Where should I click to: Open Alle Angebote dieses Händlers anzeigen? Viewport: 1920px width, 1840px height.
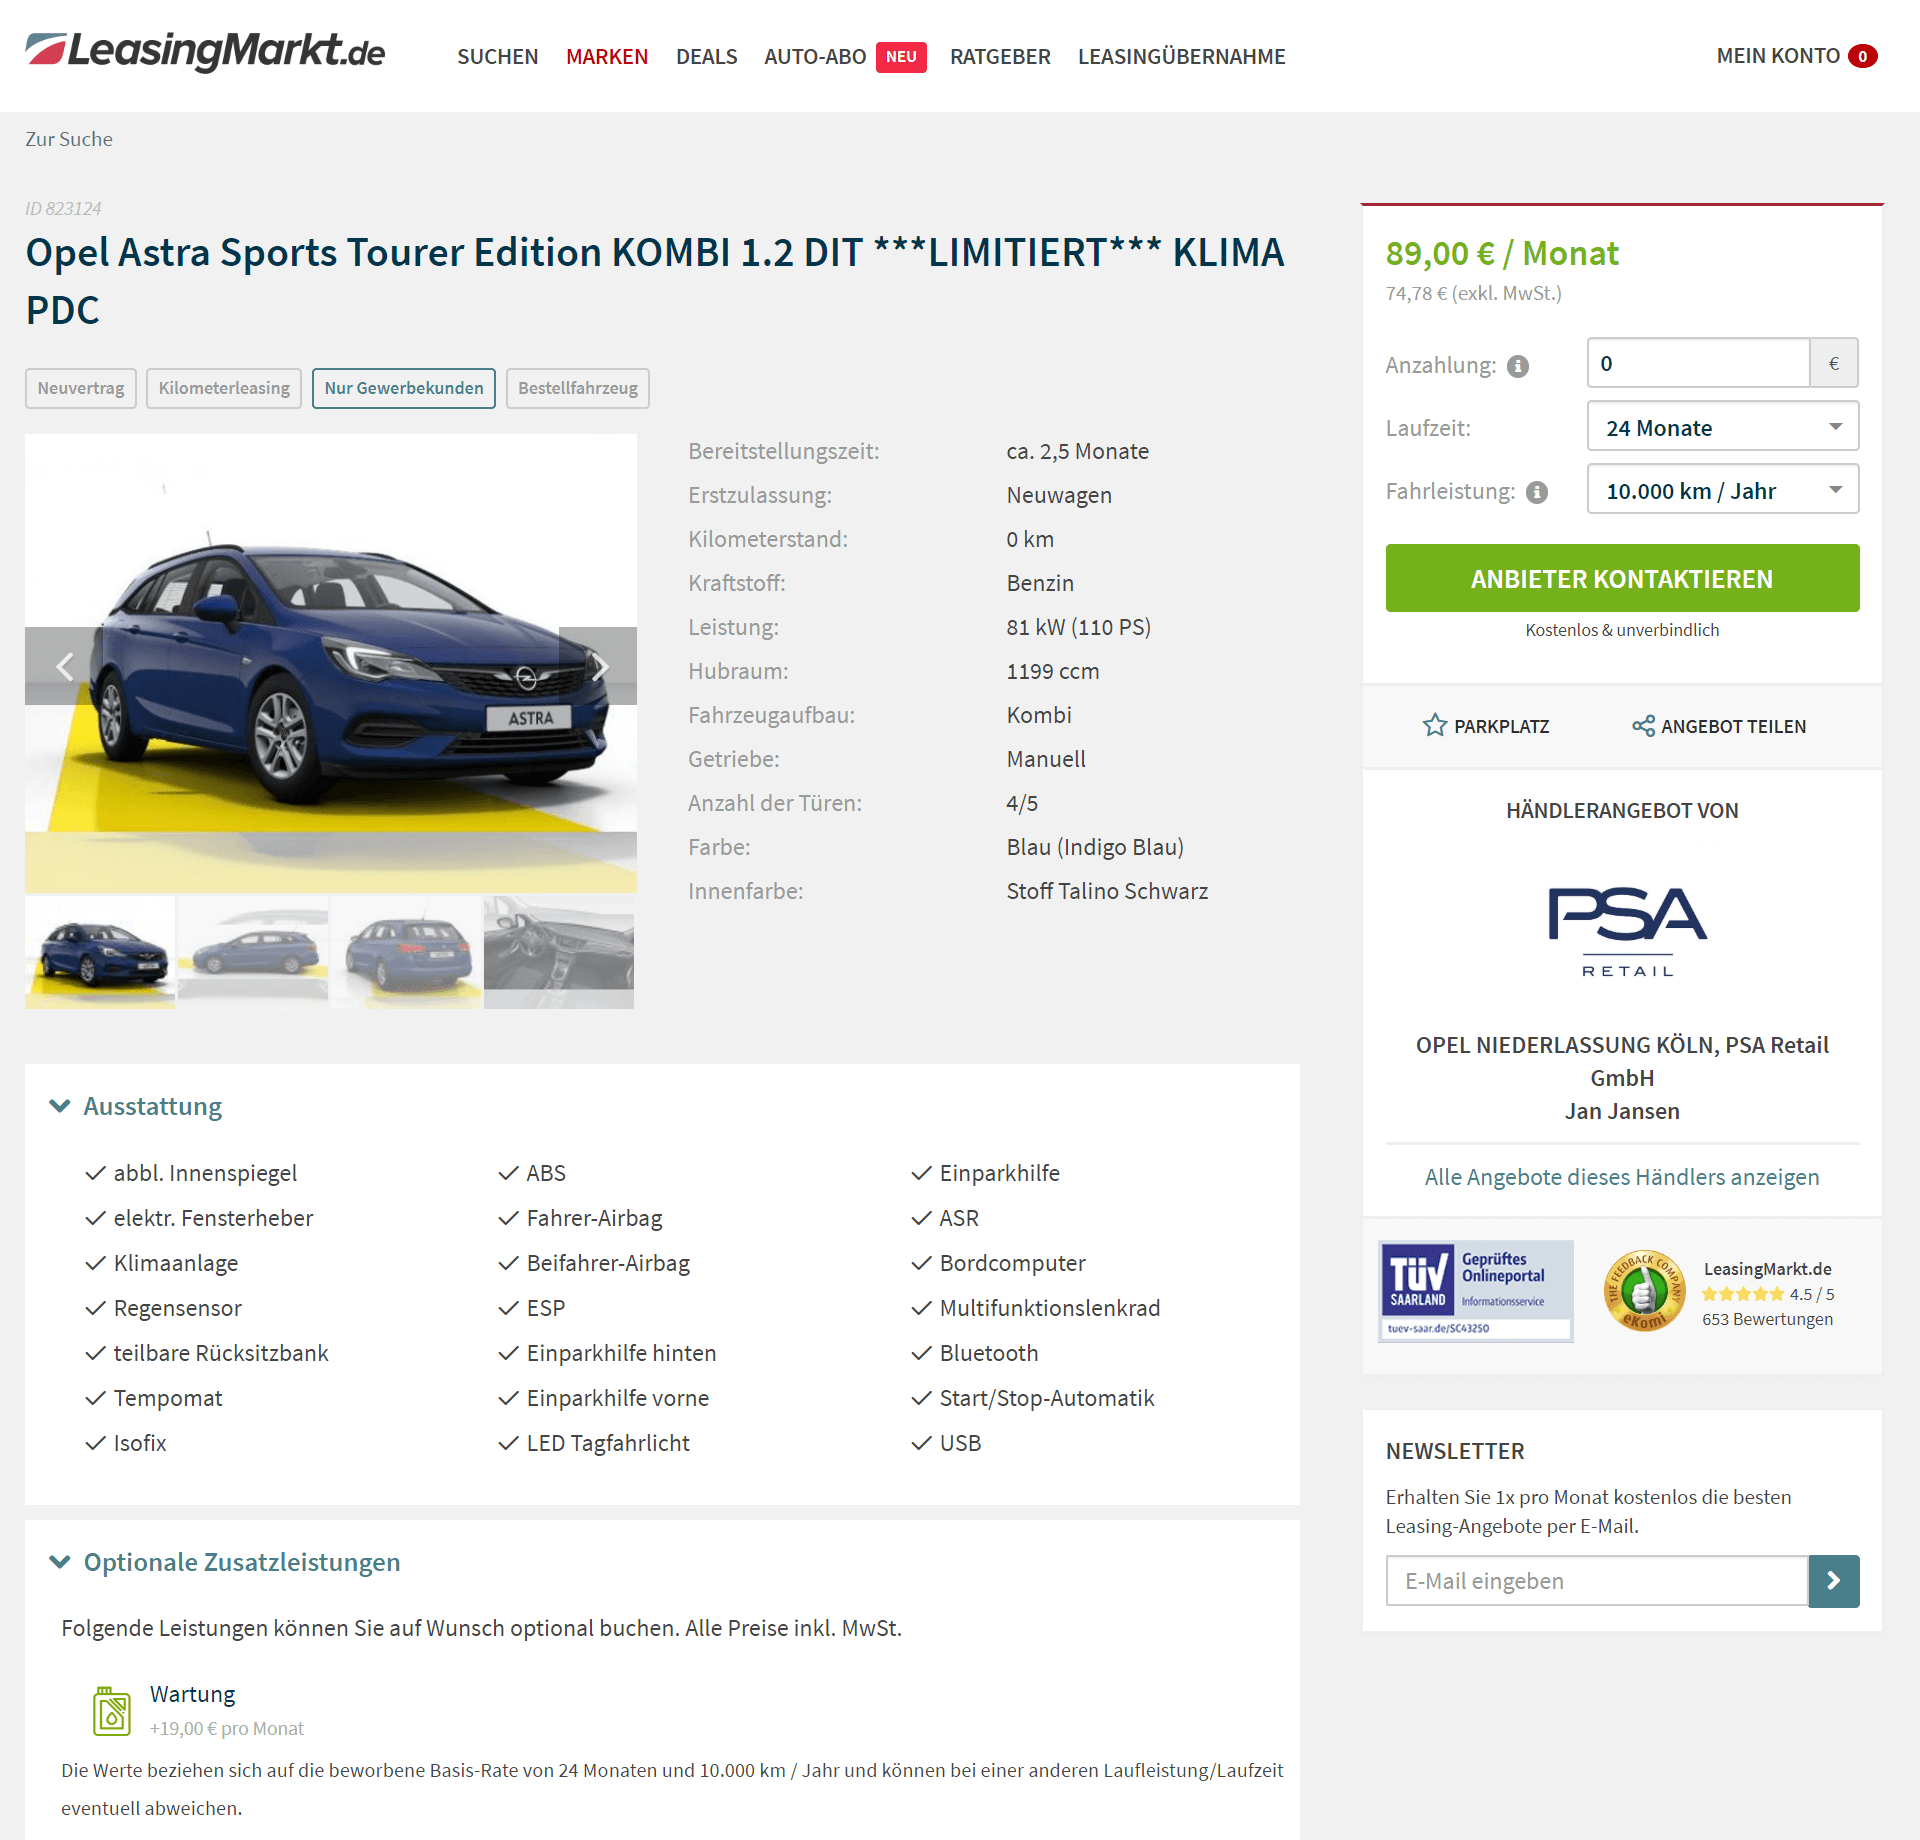point(1622,1177)
